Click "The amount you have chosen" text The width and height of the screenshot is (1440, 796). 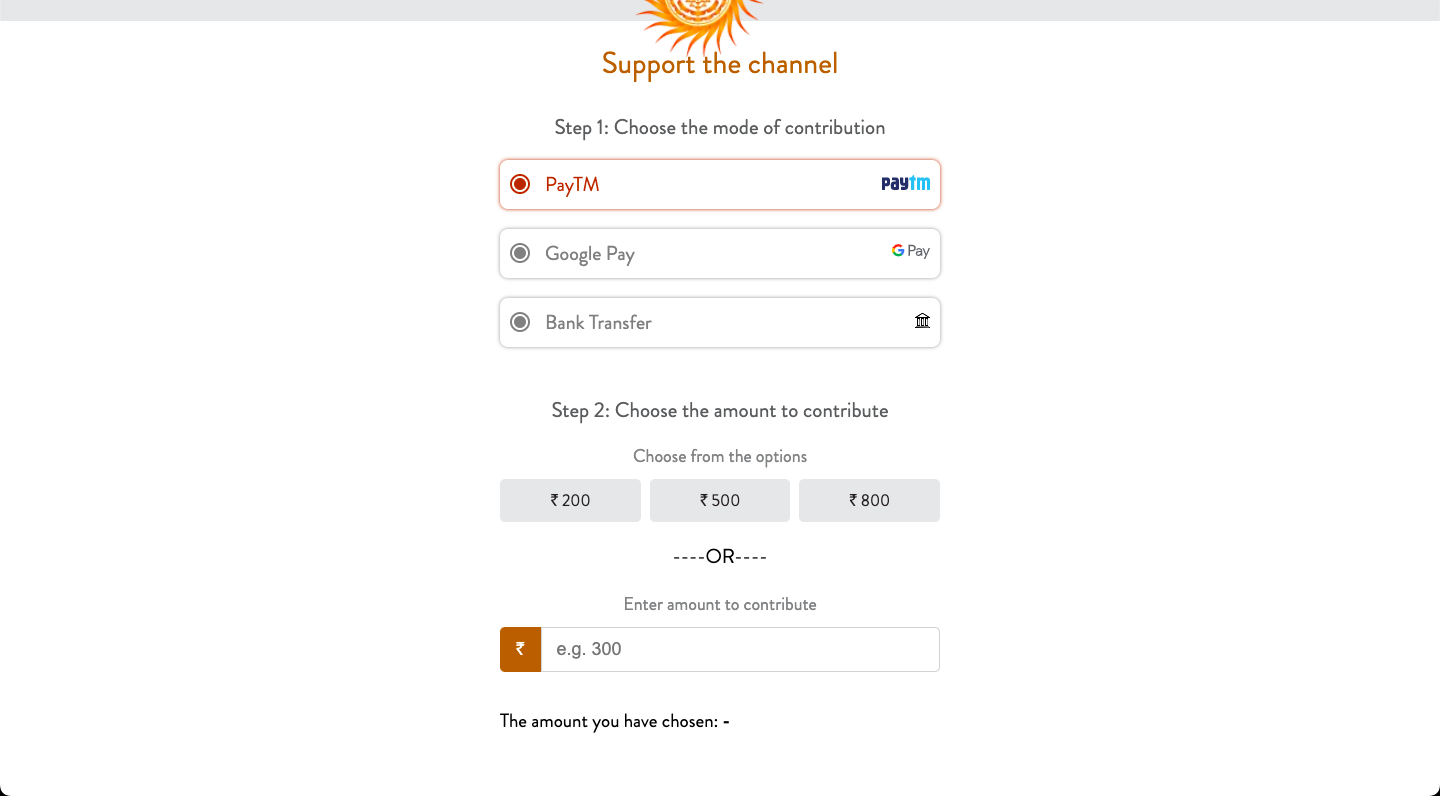tap(609, 721)
